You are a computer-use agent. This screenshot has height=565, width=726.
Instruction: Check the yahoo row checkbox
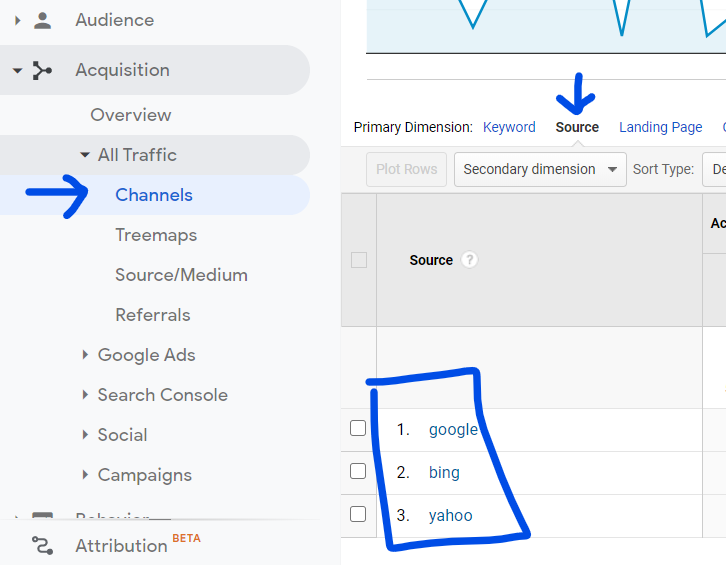[358, 514]
